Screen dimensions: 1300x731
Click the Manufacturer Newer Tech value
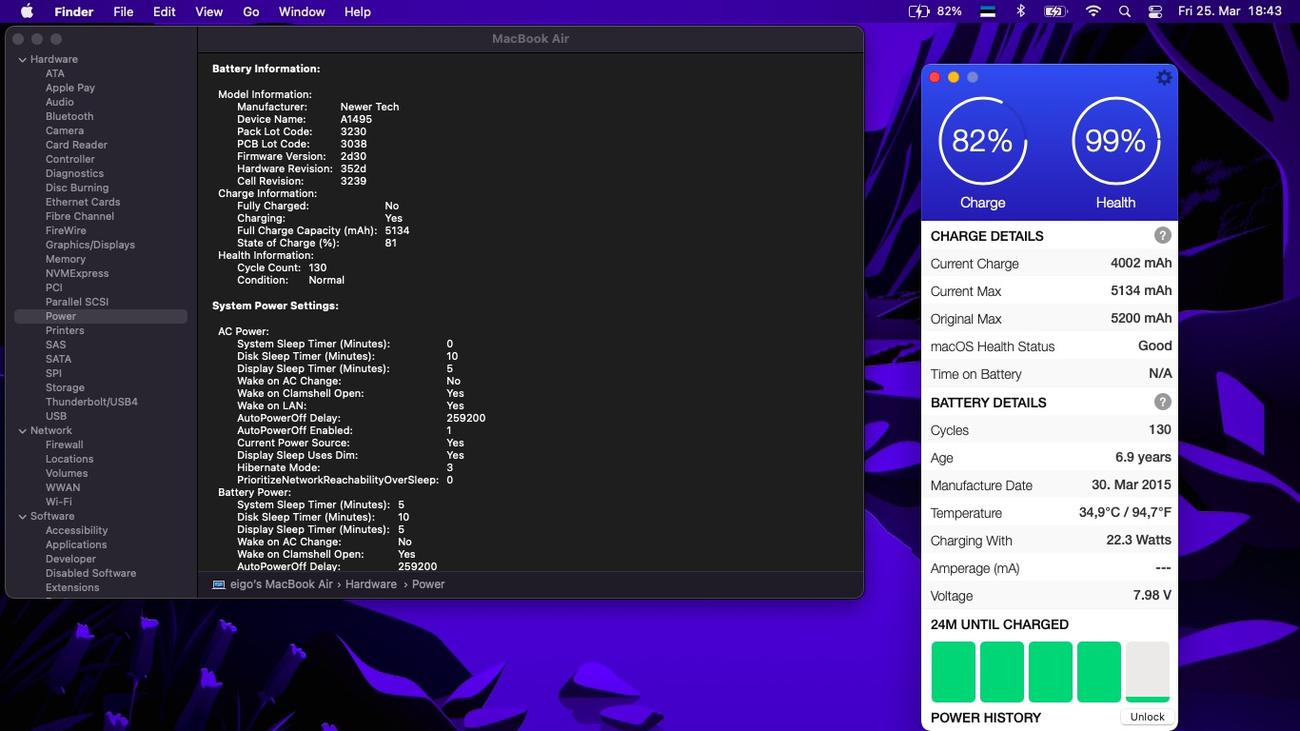click(x=369, y=107)
